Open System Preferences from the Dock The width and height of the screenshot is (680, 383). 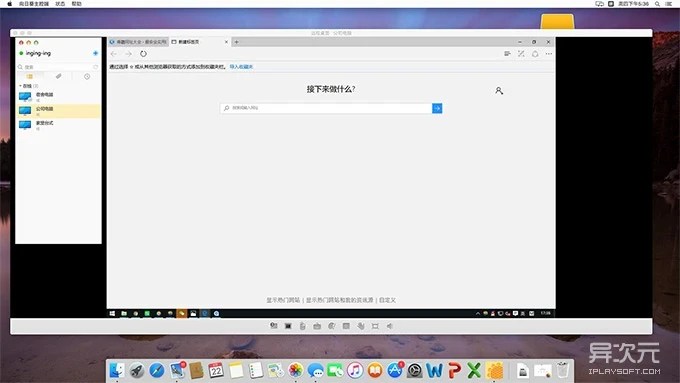415,370
